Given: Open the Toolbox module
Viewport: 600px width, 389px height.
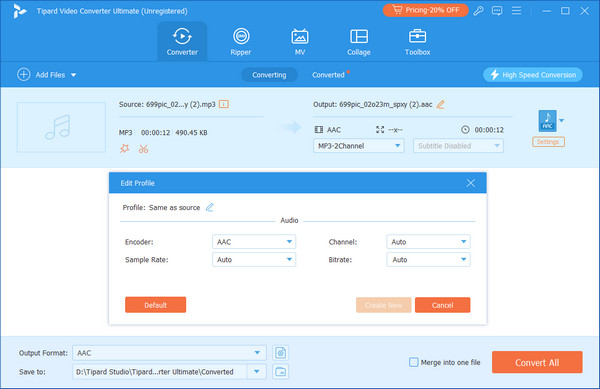Looking at the screenshot, I should [417, 42].
